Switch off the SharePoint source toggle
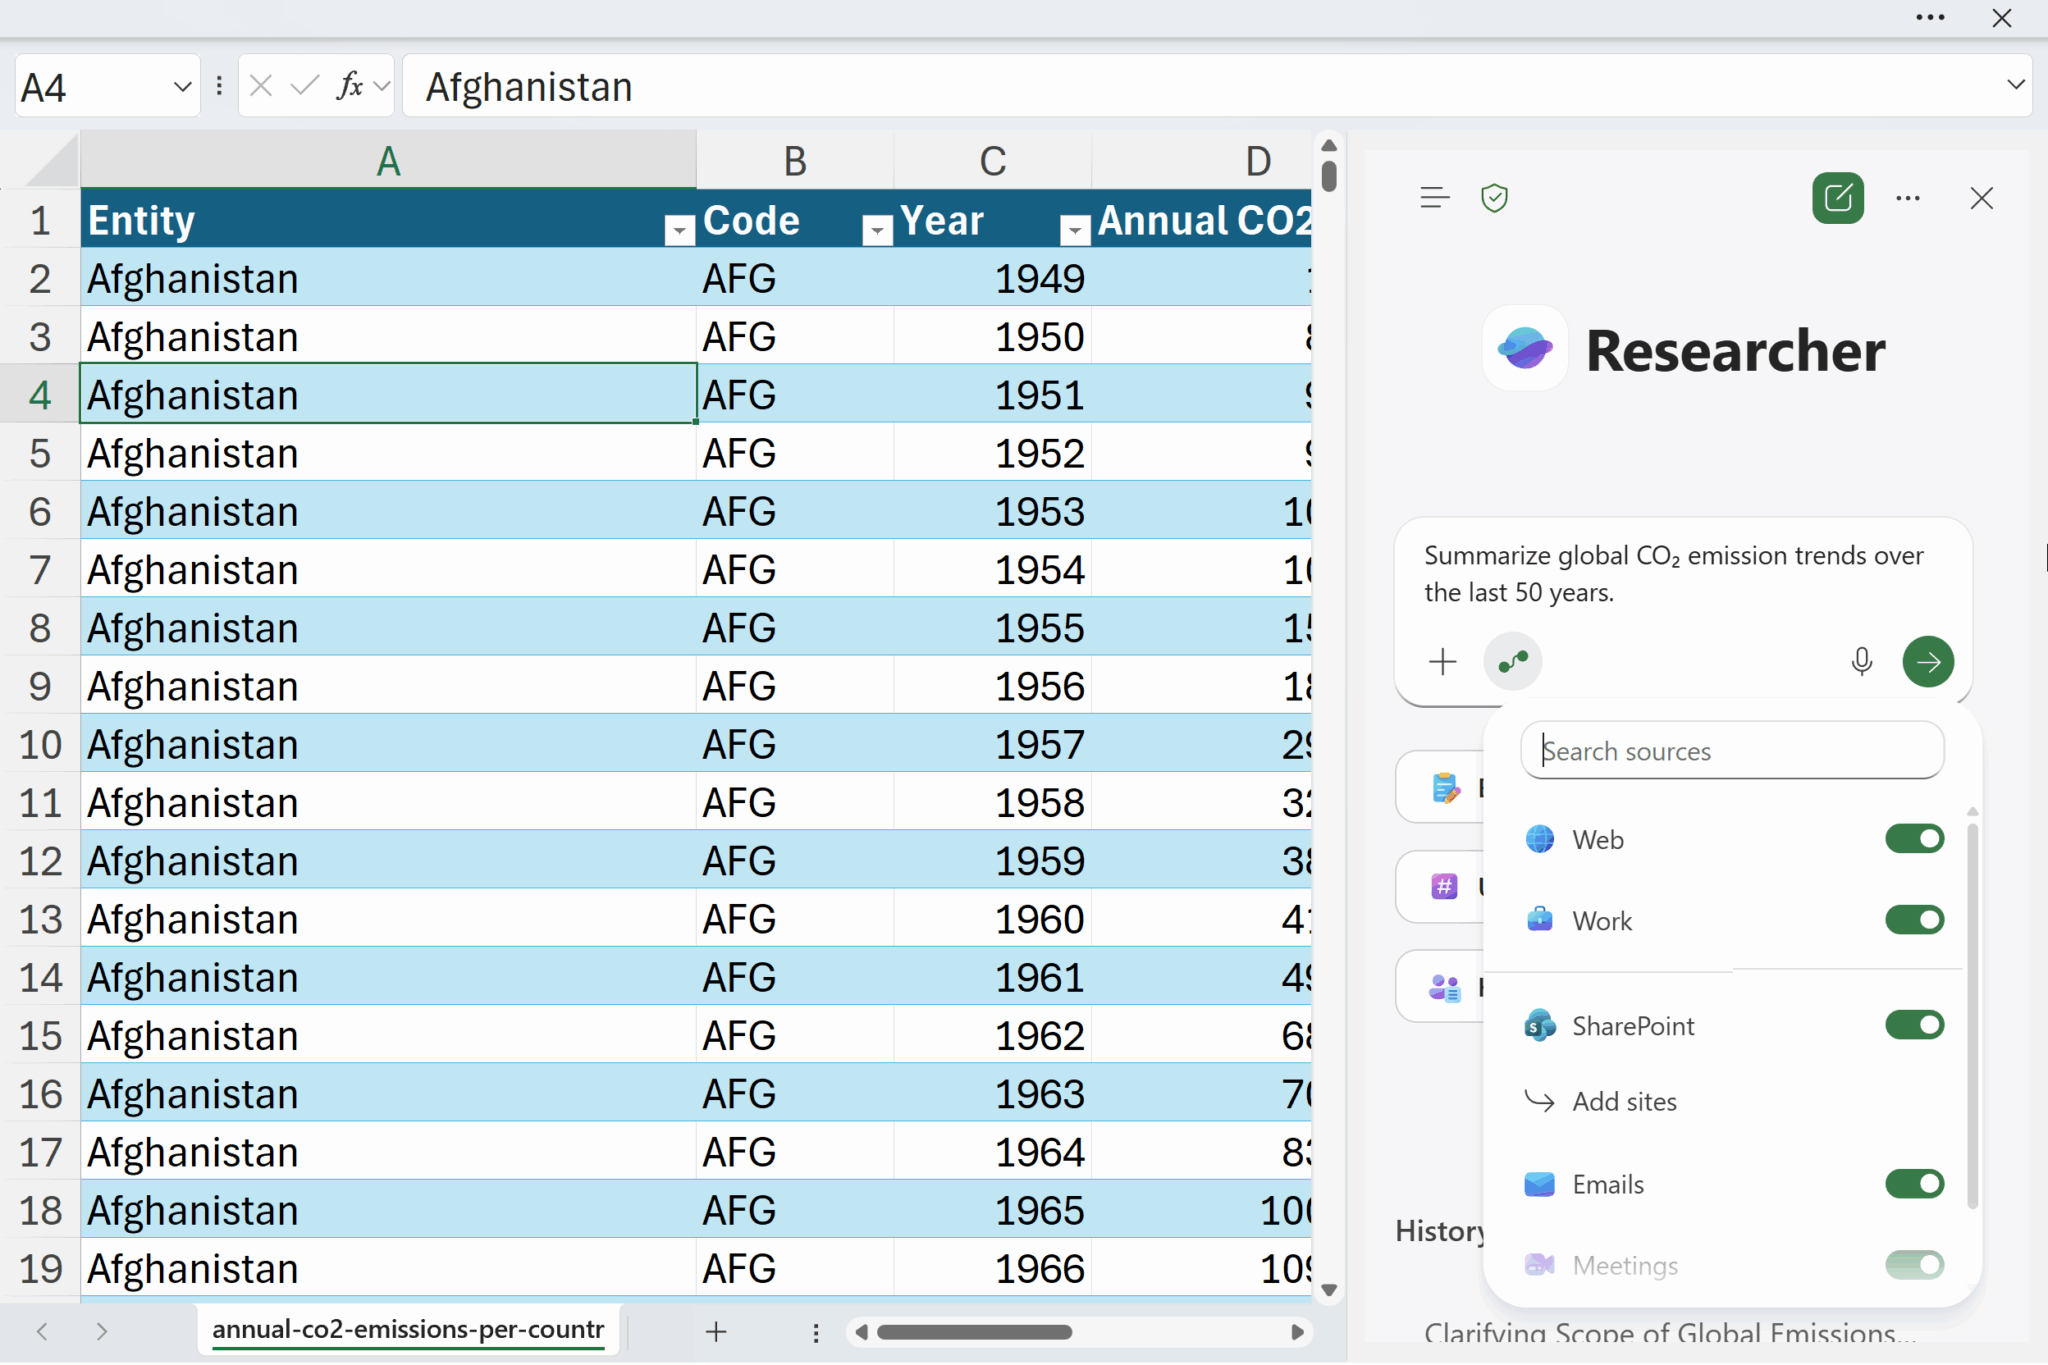The image size is (2048, 1365). click(1913, 1025)
